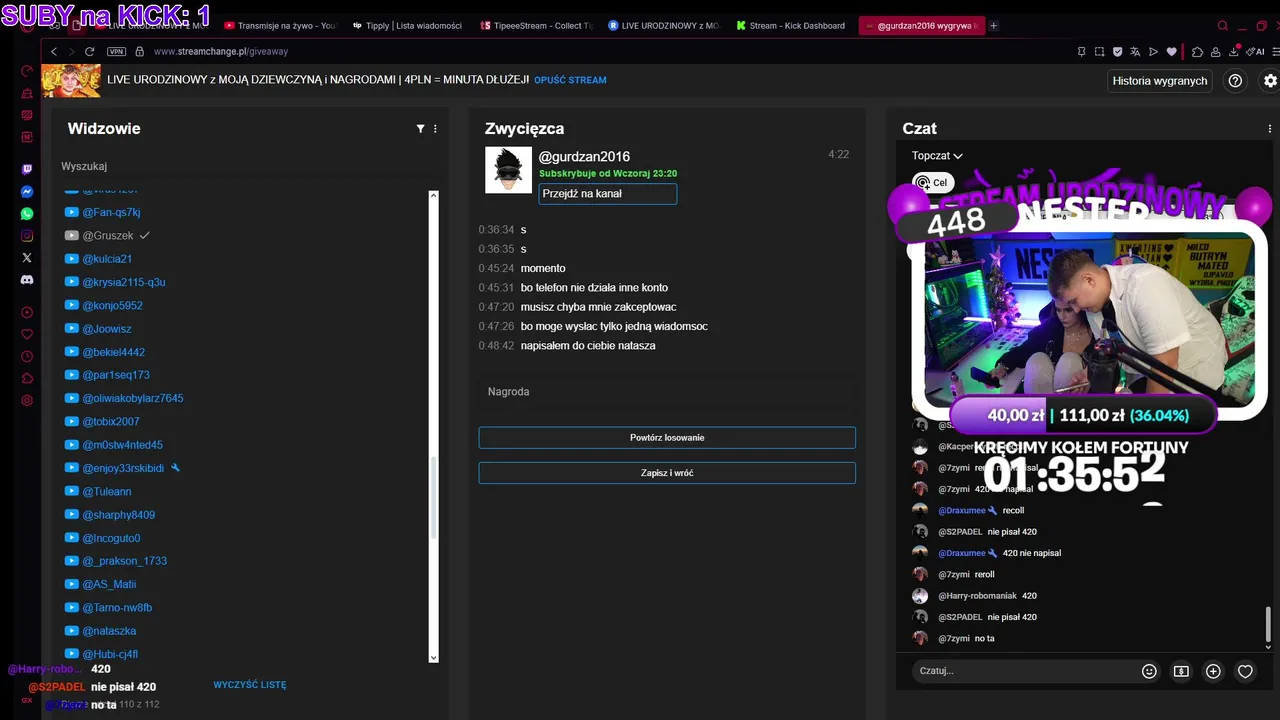Switch to the Stream - Kick Dashboard tab
The image size is (1280, 720).
(789, 25)
